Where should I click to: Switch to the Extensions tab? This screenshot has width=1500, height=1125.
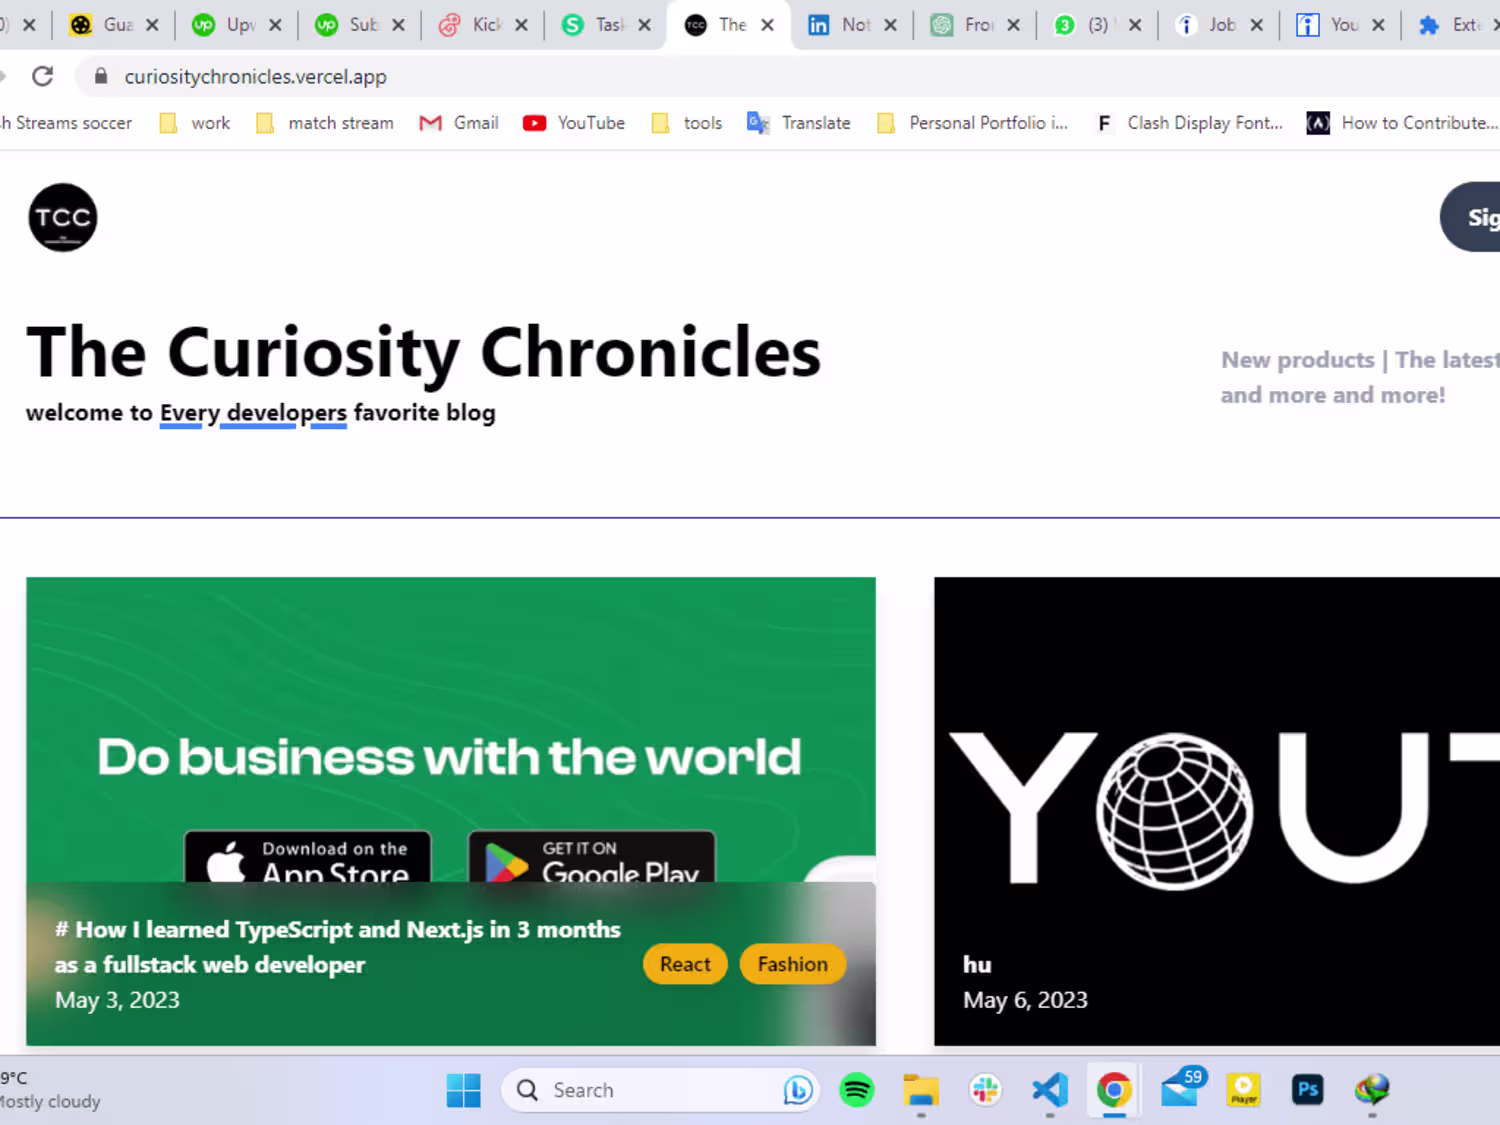point(1452,25)
